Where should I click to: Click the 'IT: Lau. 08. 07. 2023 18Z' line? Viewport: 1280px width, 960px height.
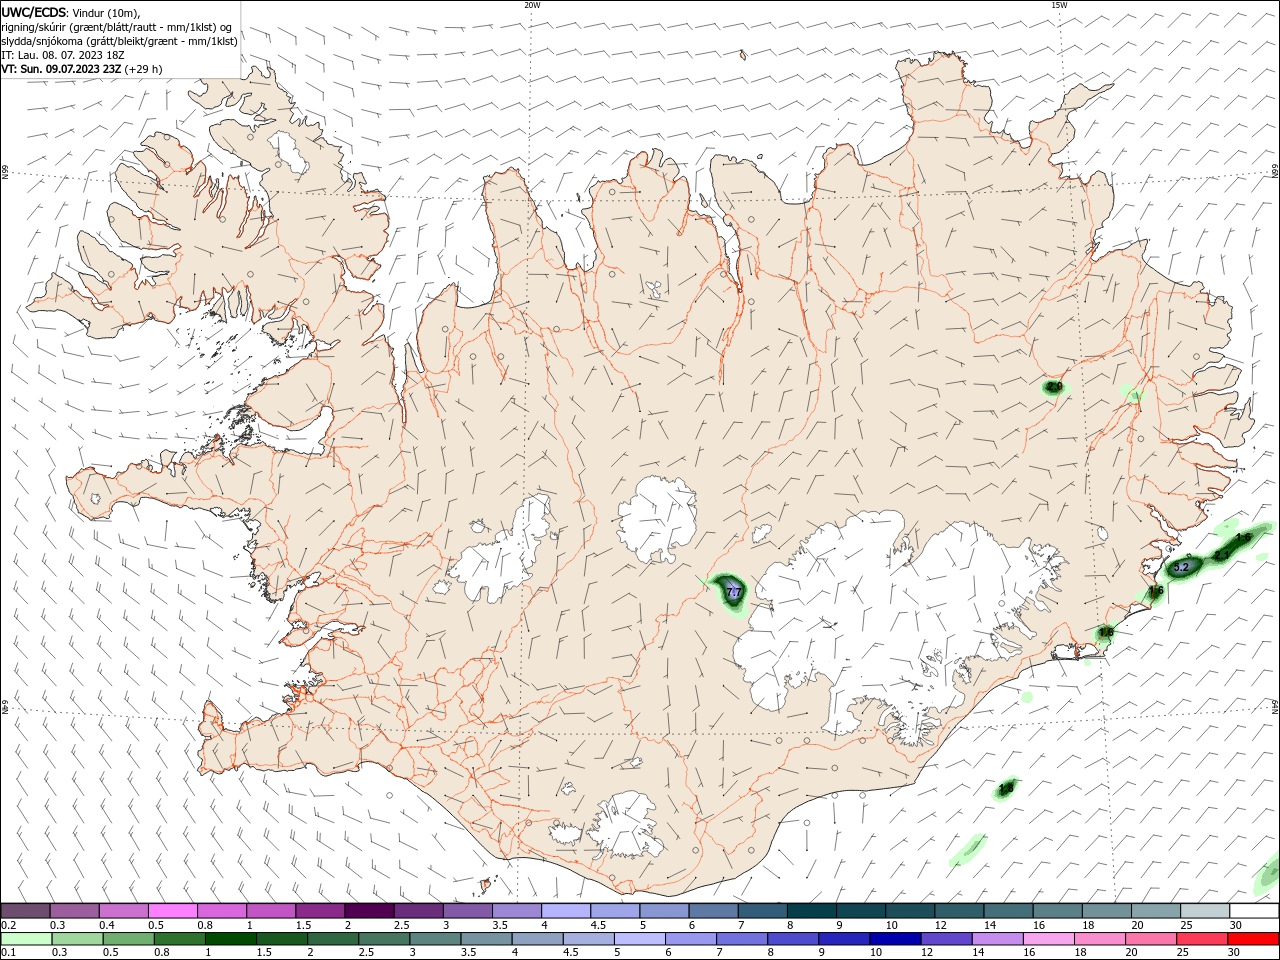pyautogui.click(x=63, y=55)
